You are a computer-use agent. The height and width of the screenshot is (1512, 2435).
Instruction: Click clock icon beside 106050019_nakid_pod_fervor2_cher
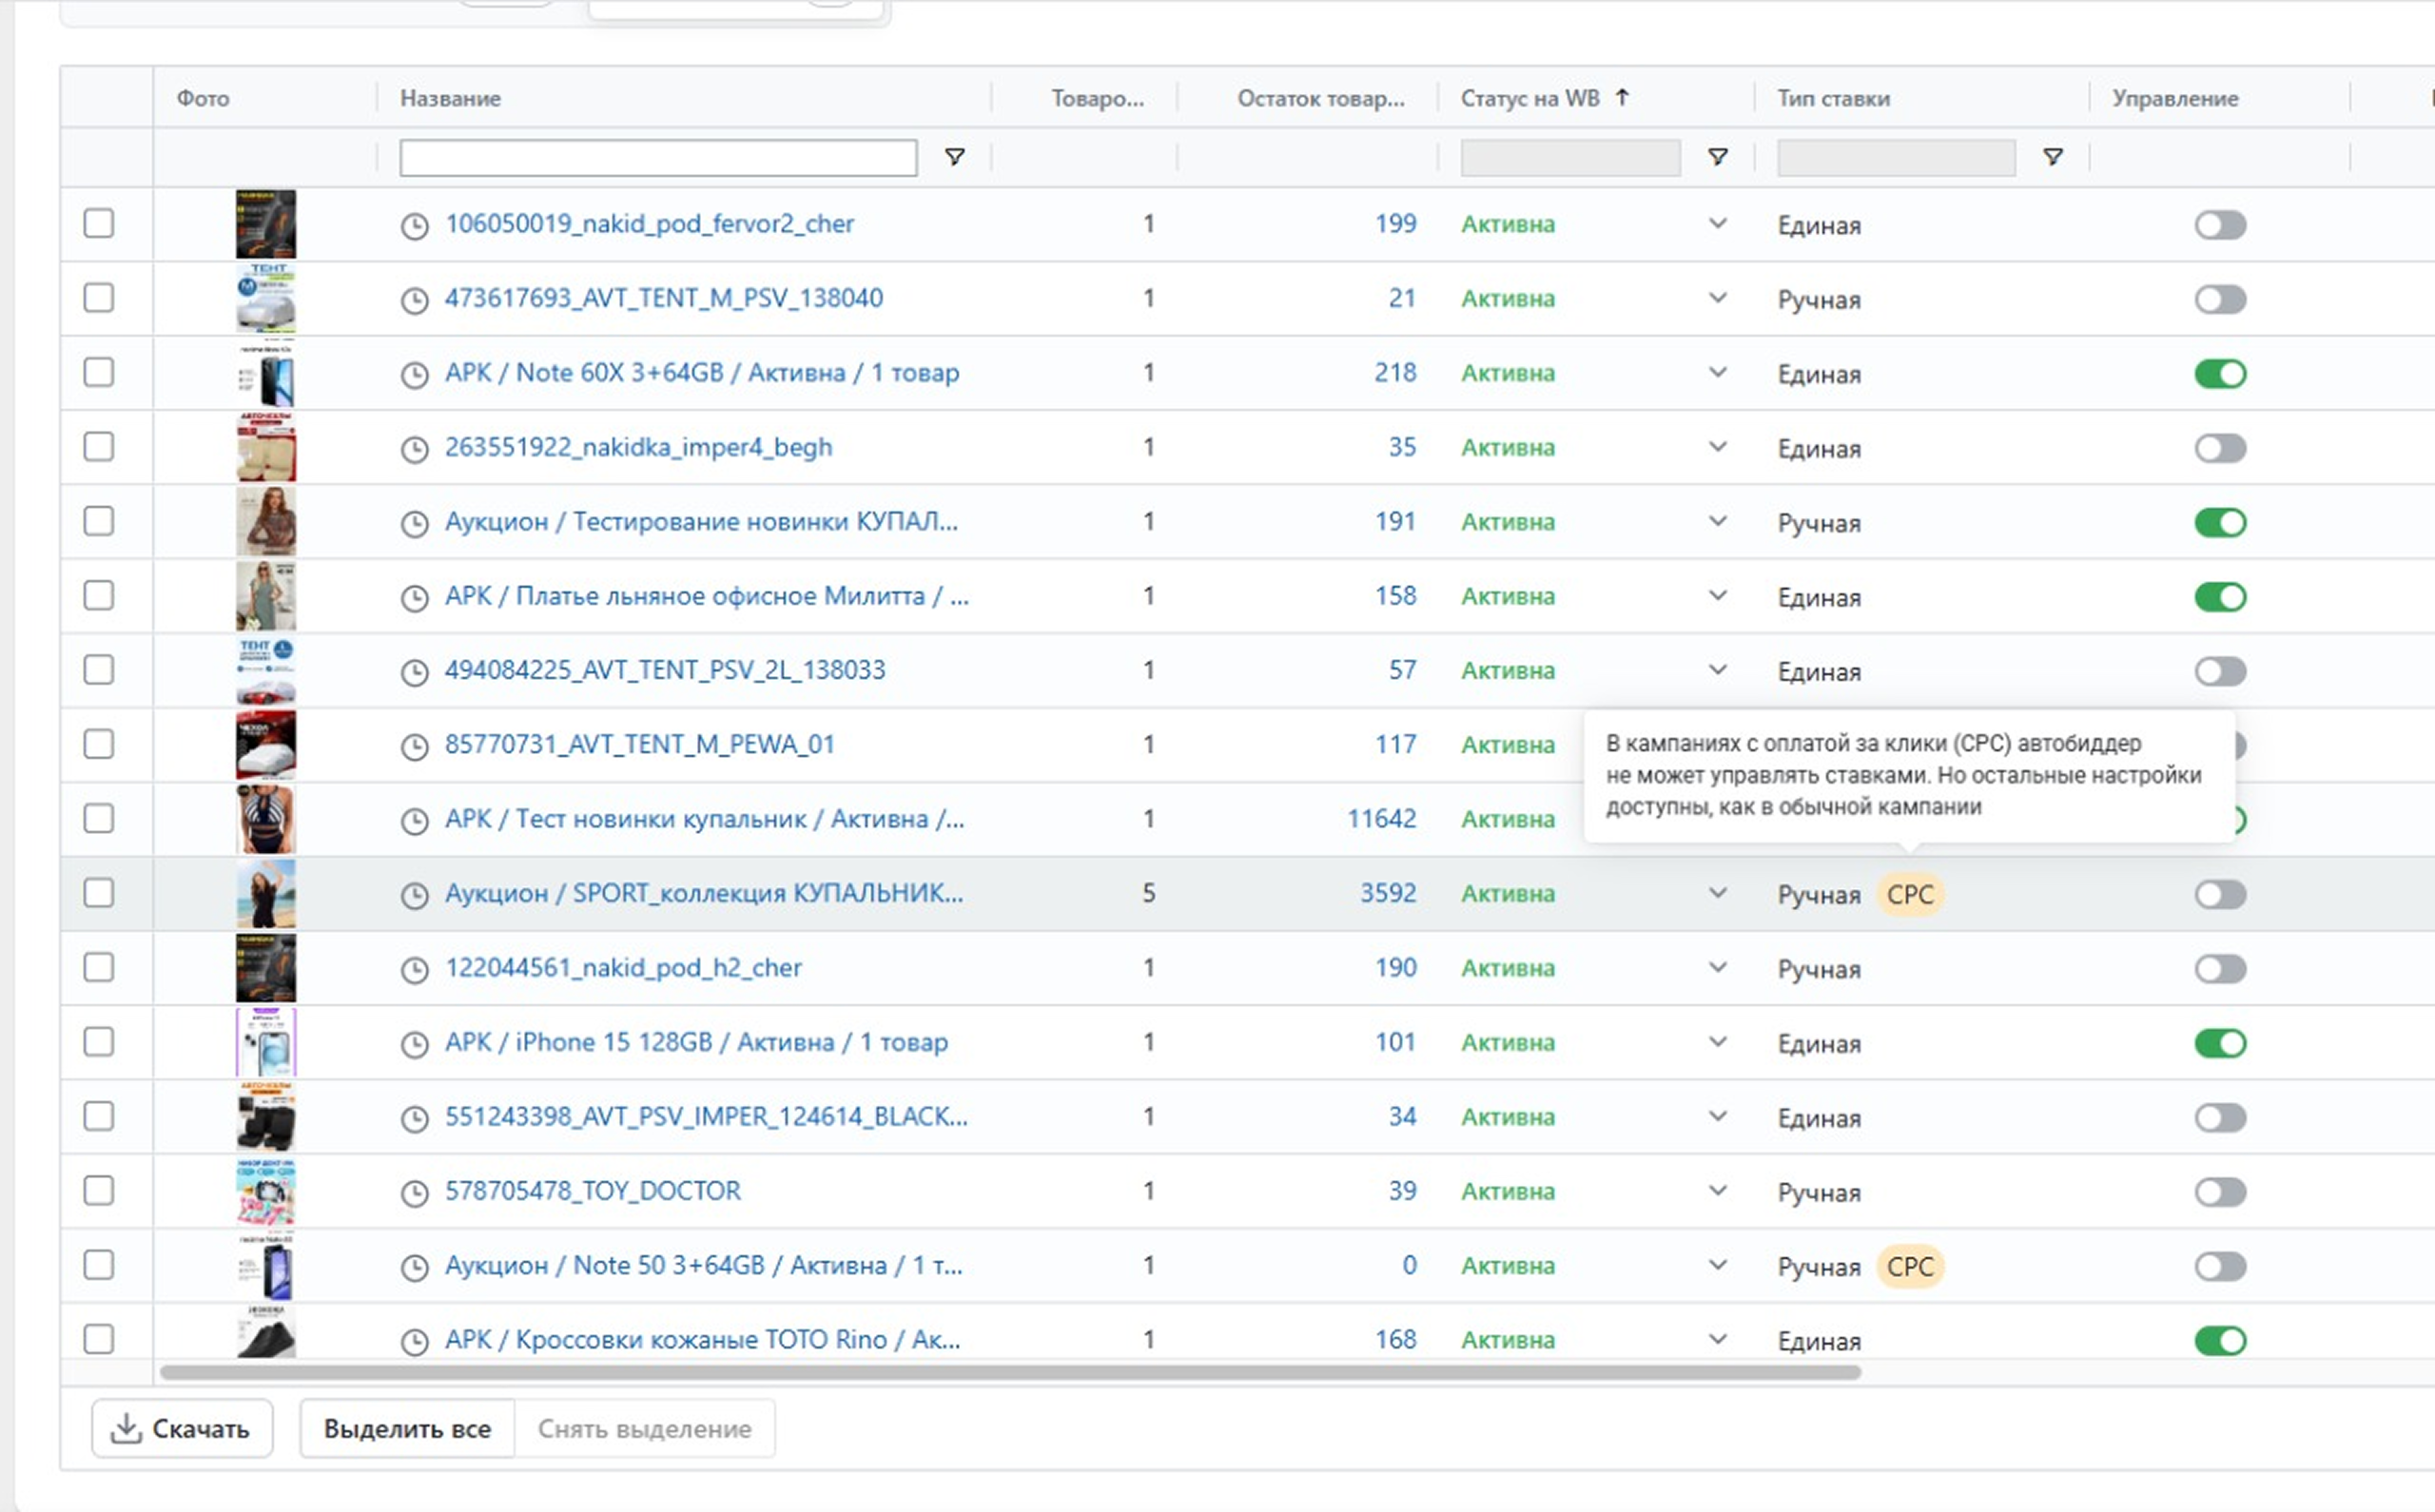[414, 226]
